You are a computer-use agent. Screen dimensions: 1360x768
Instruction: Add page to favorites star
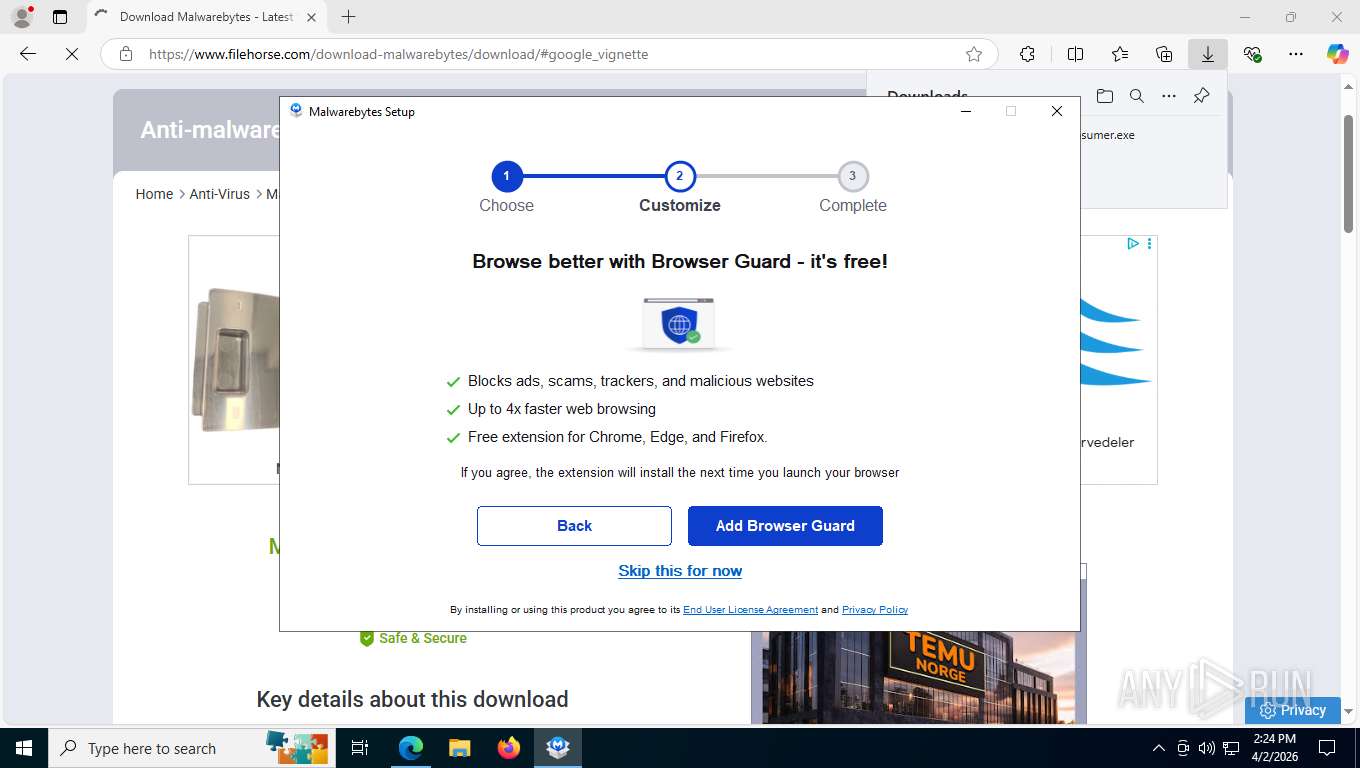974,54
